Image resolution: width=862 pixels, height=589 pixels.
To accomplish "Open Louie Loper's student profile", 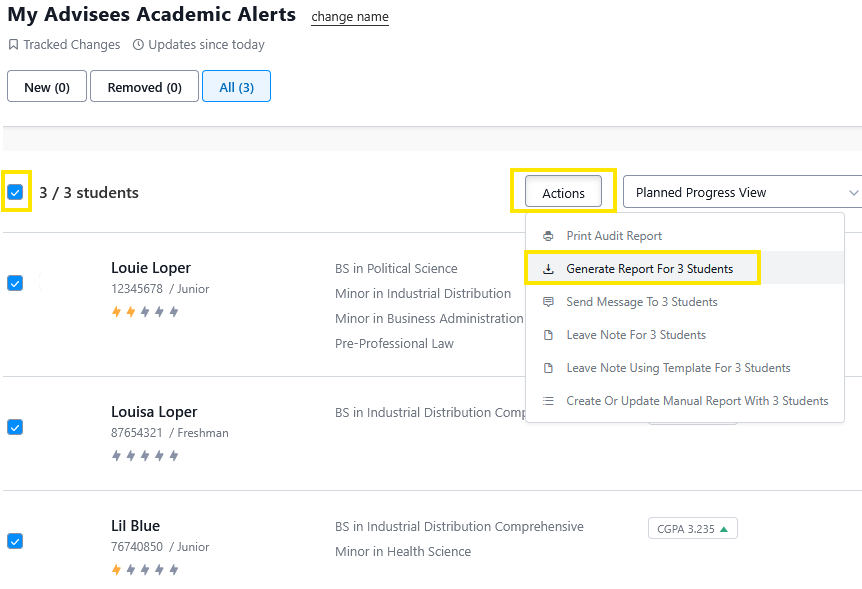I will click(x=151, y=268).
